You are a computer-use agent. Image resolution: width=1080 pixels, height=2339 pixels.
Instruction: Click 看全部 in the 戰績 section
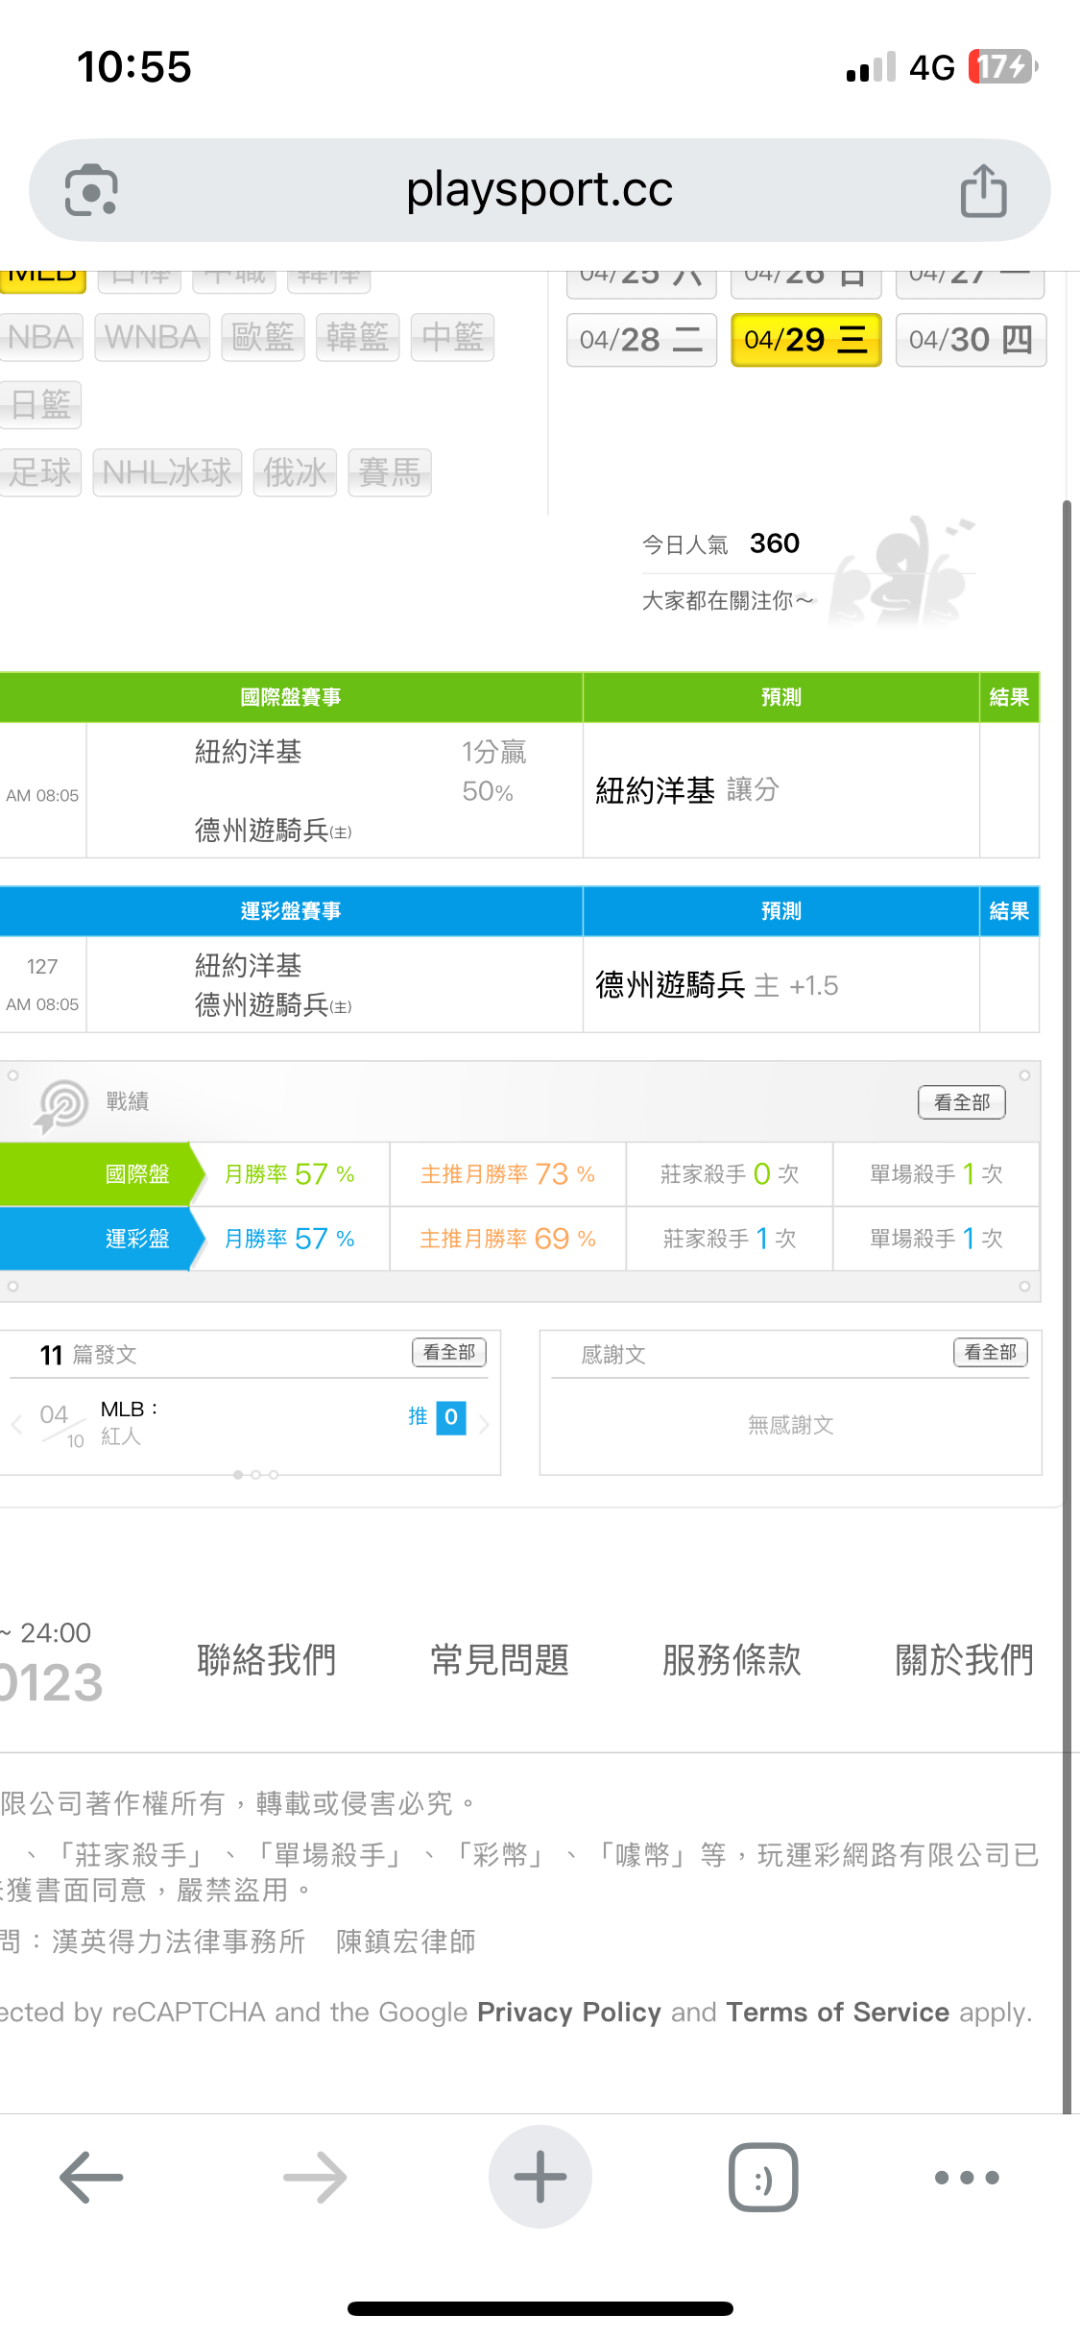tap(961, 1102)
